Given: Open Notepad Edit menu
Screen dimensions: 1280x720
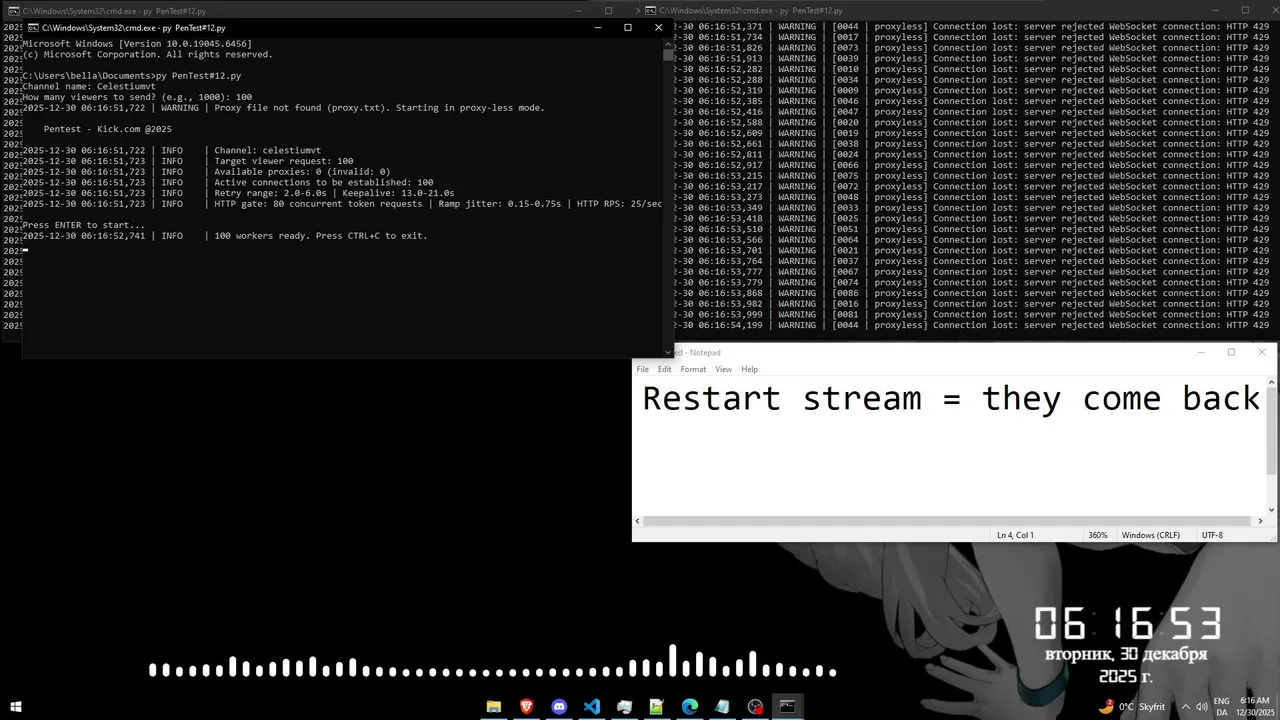Looking at the screenshot, I should point(664,369).
